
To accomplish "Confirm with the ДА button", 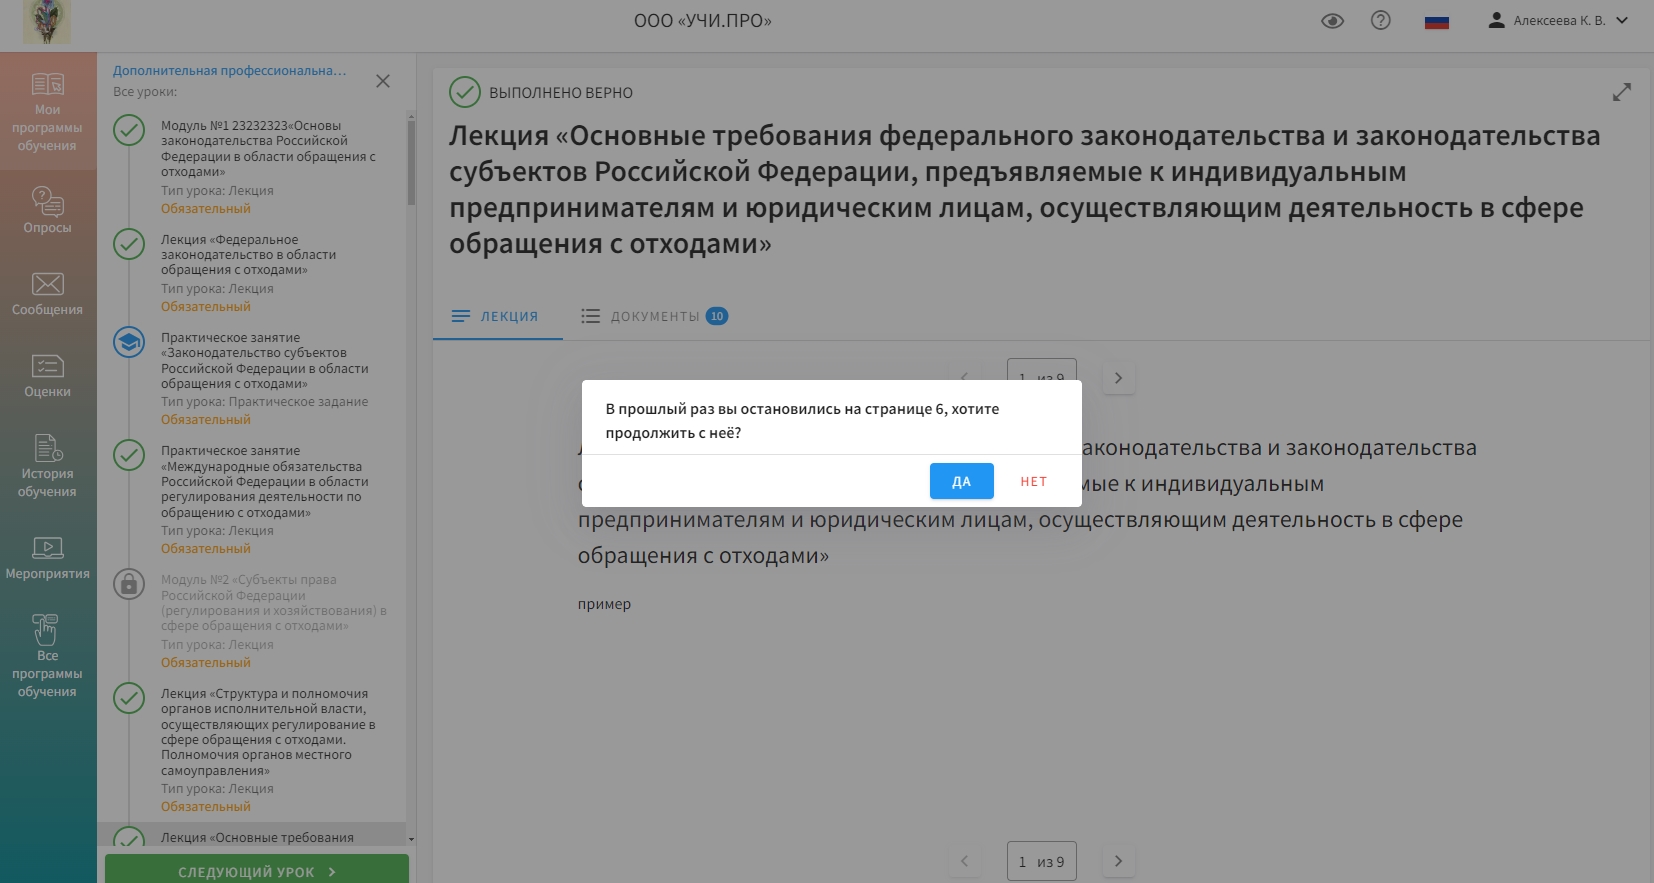I will pos(962,481).
